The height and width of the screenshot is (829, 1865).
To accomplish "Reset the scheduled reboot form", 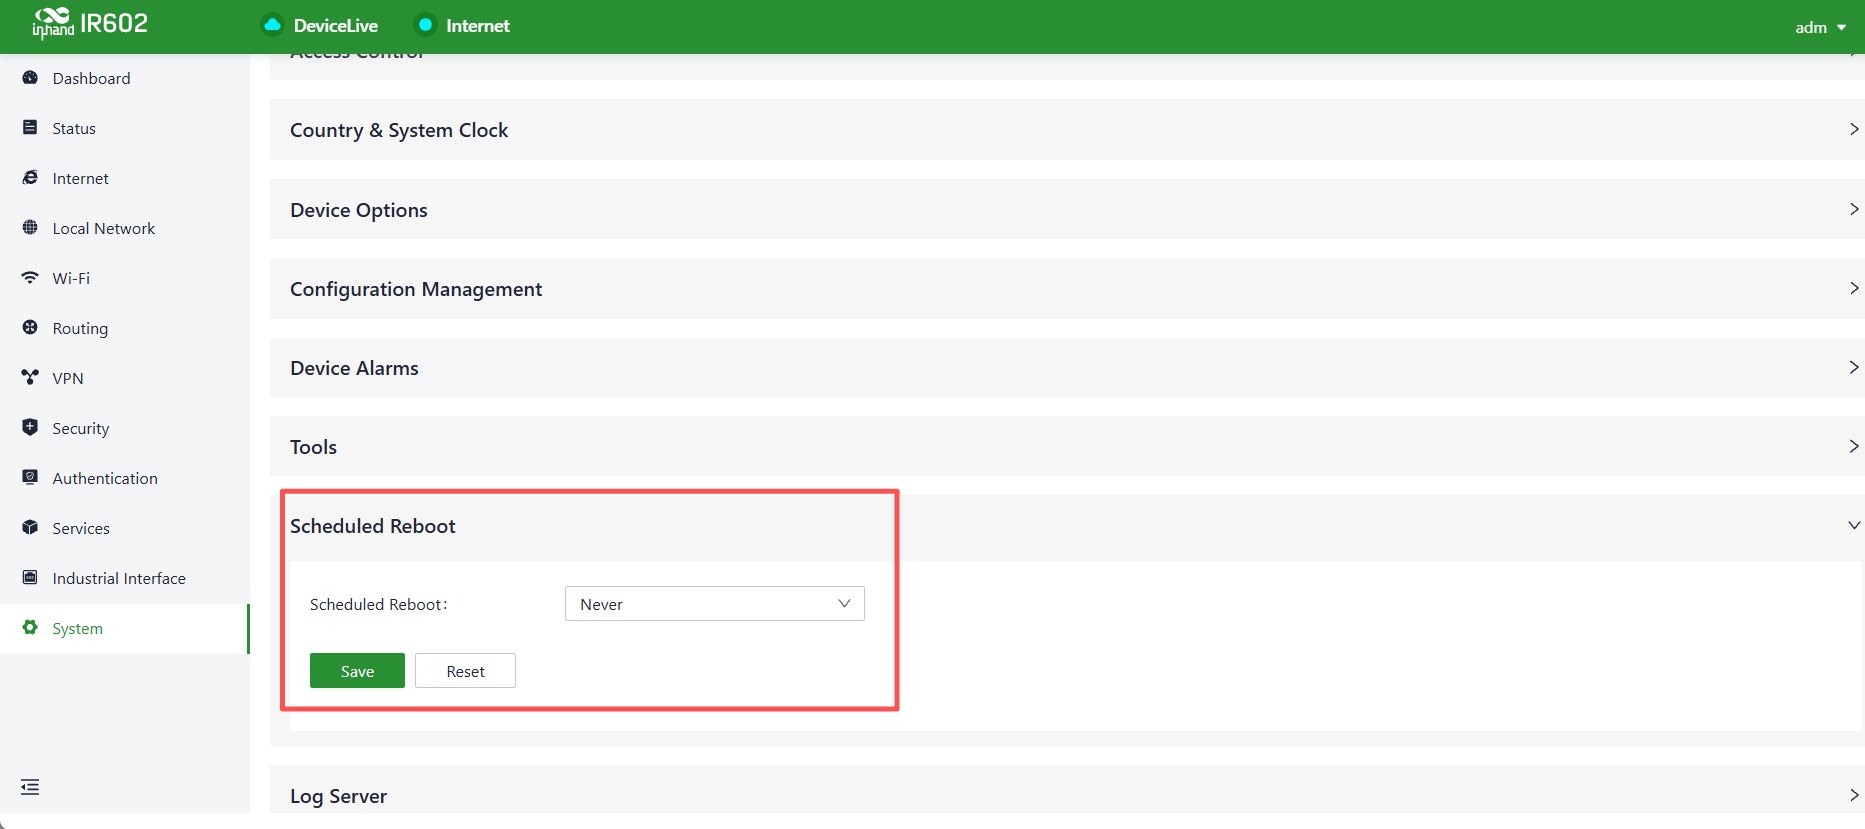I will click(x=465, y=671).
